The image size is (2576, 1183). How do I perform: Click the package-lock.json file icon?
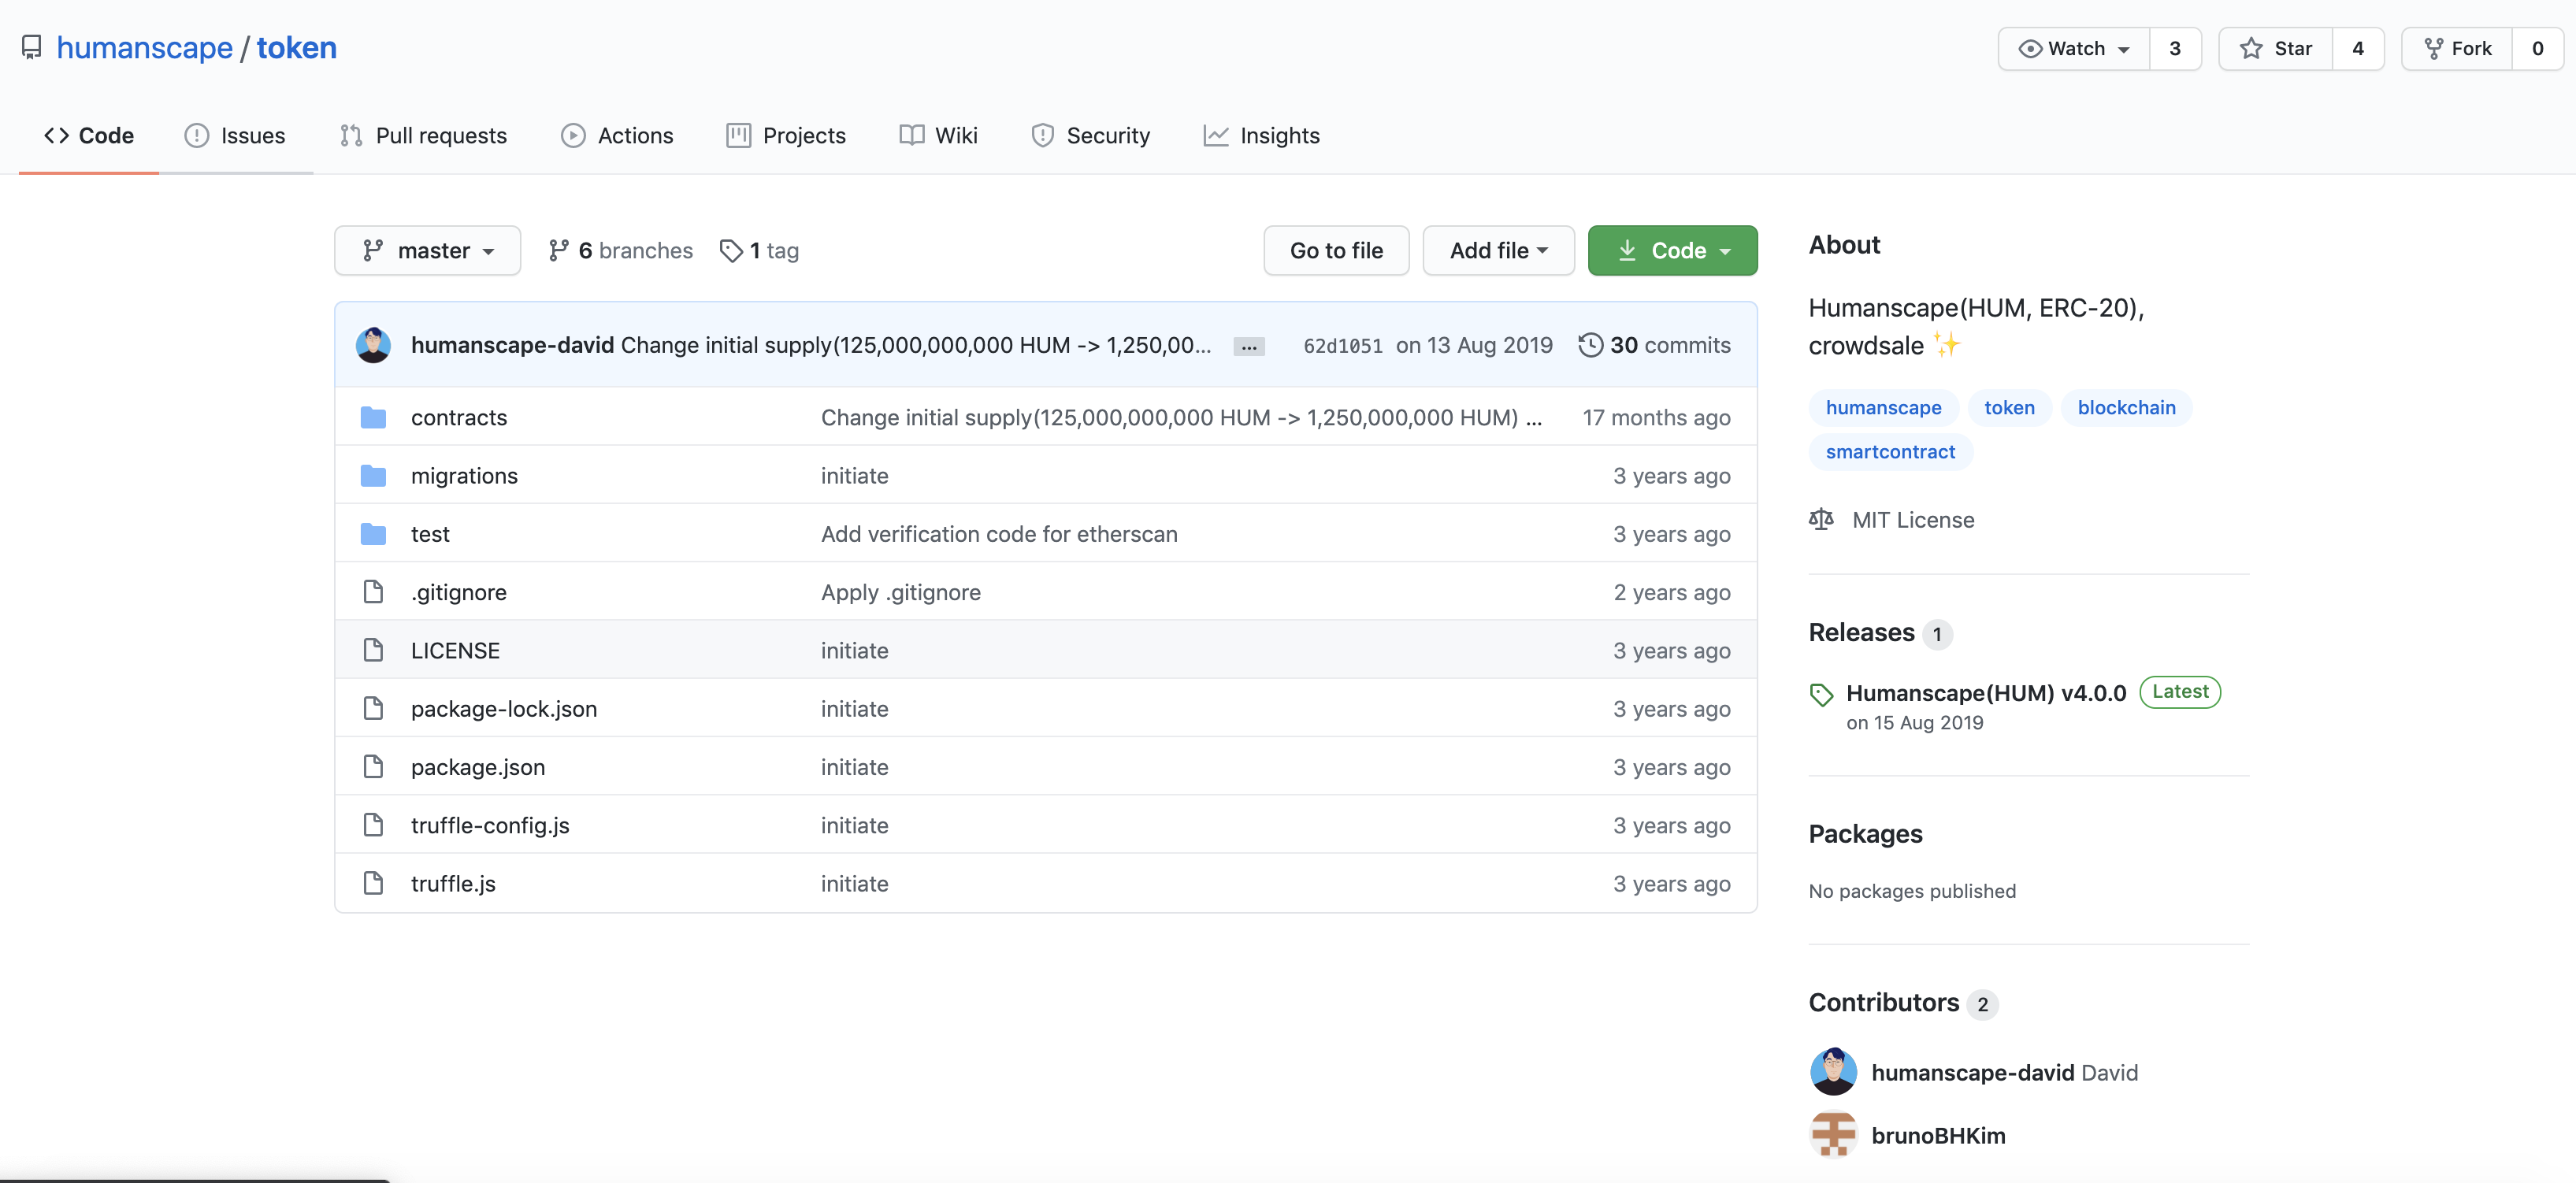pyautogui.click(x=373, y=708)
